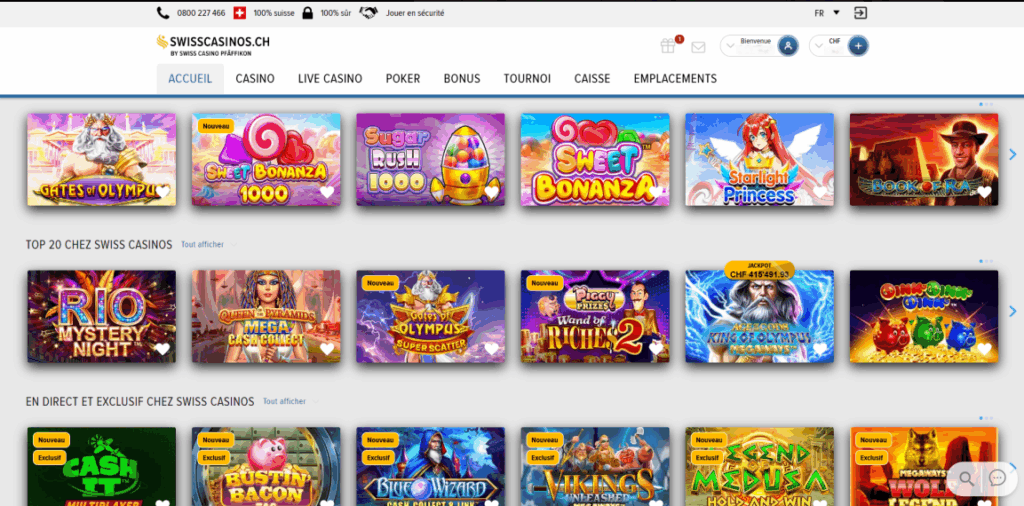The image size is (1024, 506).
Task: Click the plus deposit icon next to CHF
Action: [858, 46]
